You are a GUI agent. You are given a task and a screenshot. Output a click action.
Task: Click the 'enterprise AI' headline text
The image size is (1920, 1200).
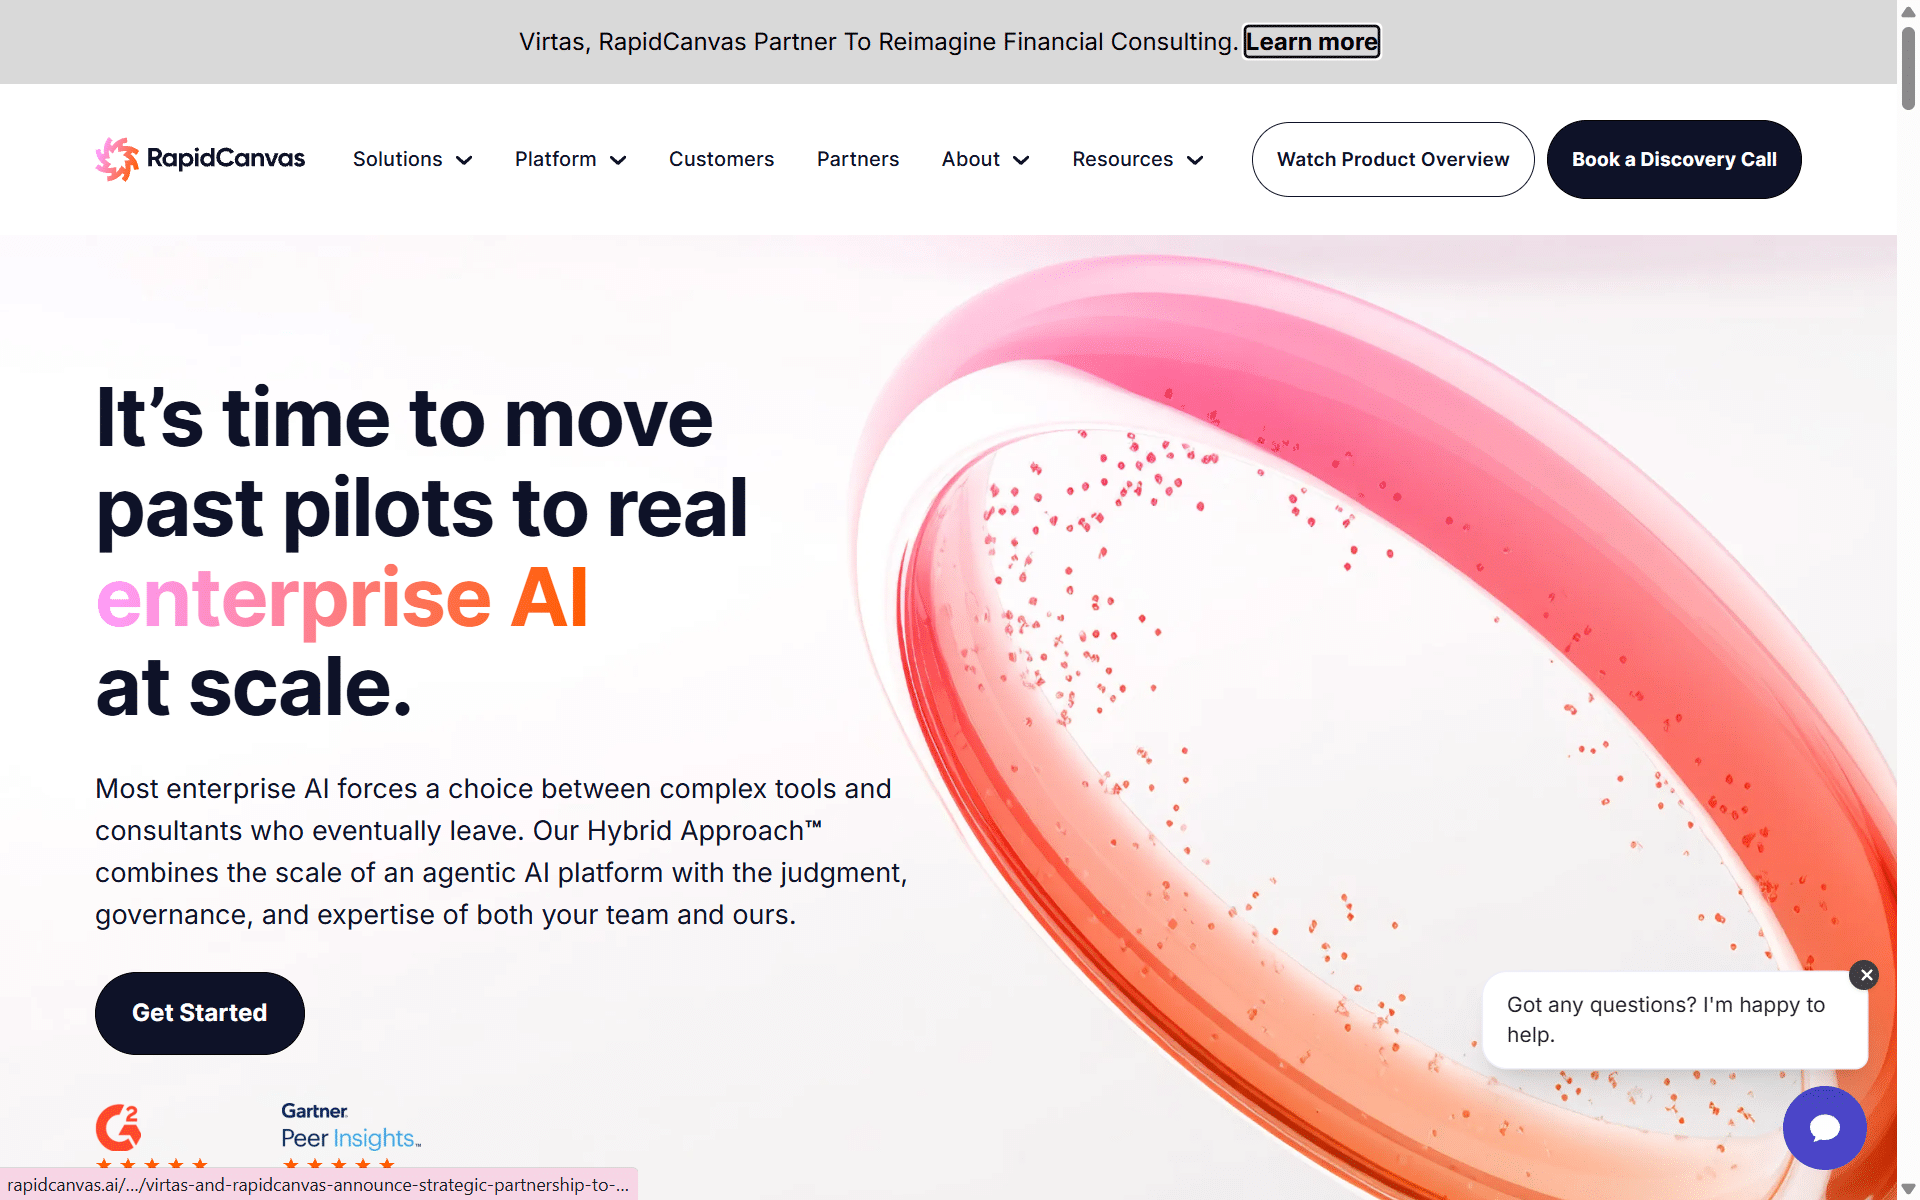pos(342,598)
